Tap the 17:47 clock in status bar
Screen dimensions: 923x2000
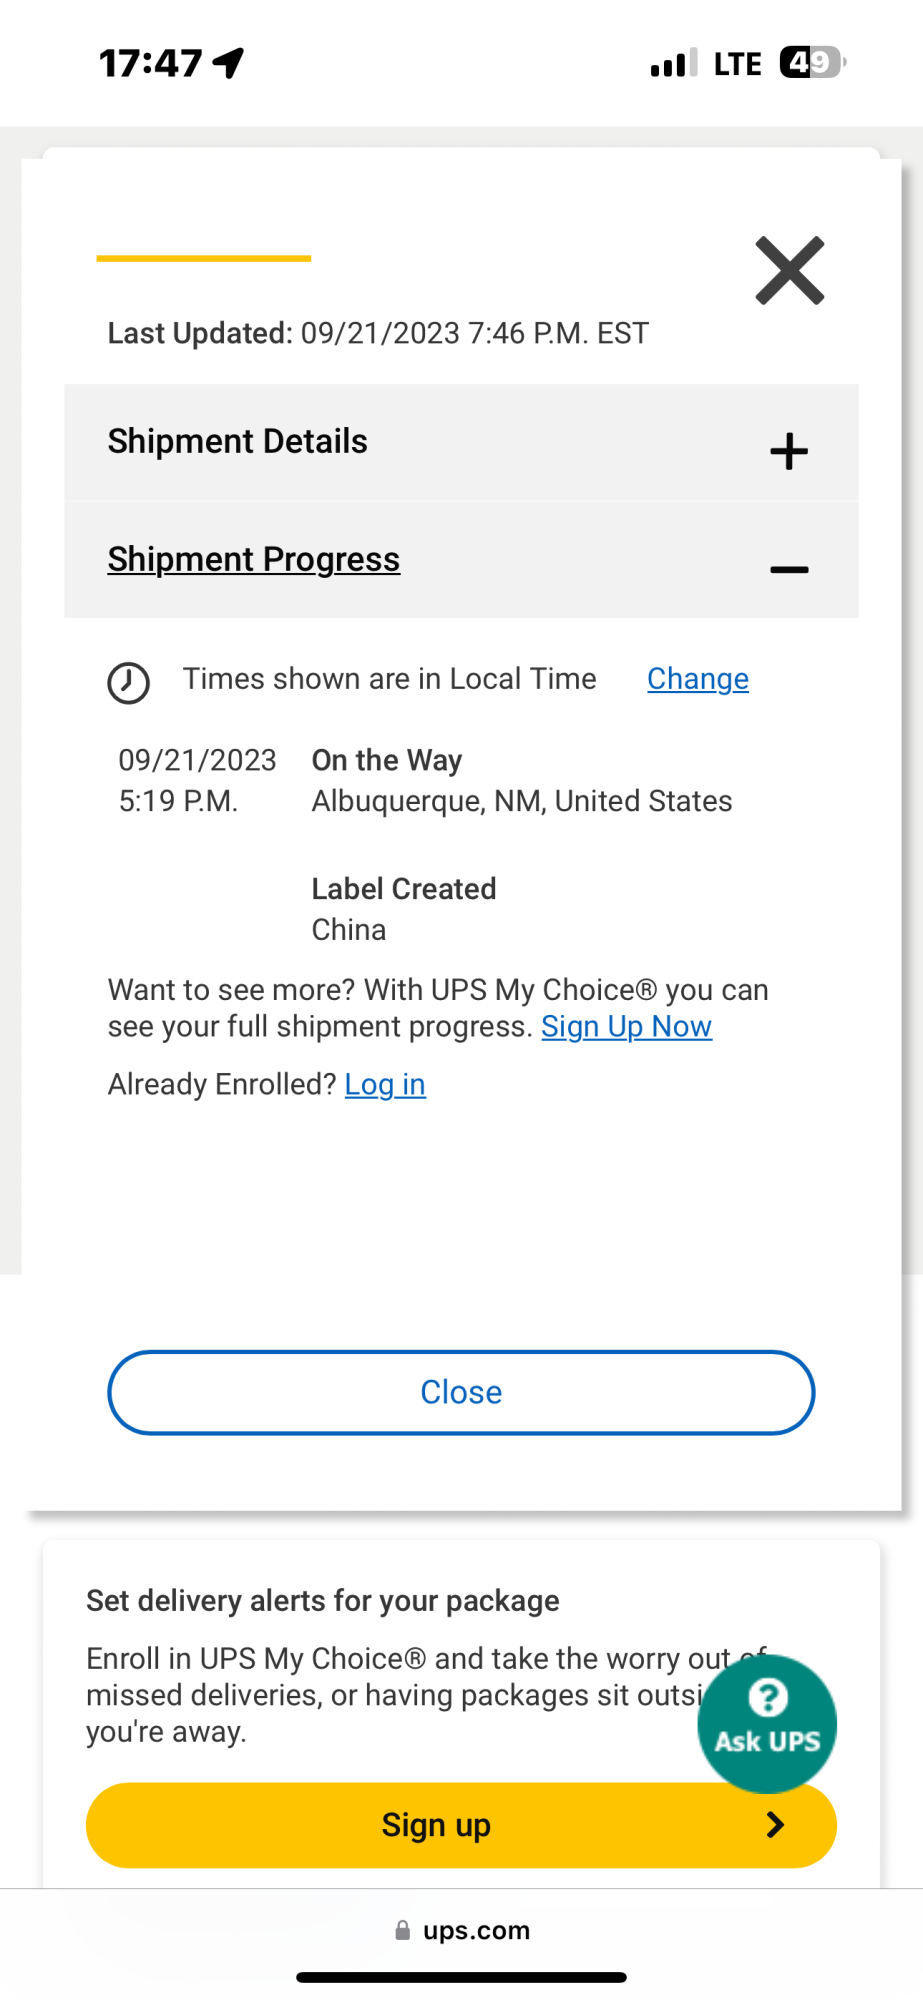pos(151,63)
